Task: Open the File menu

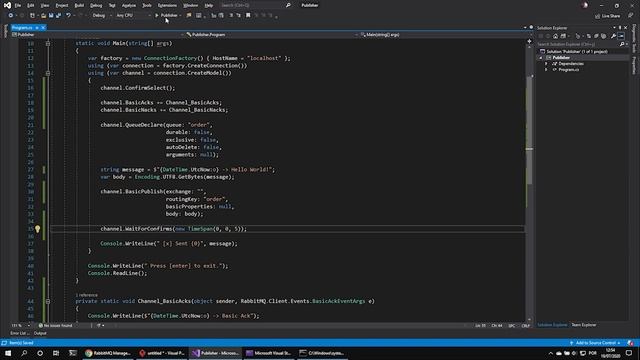Action: (18, 5)
